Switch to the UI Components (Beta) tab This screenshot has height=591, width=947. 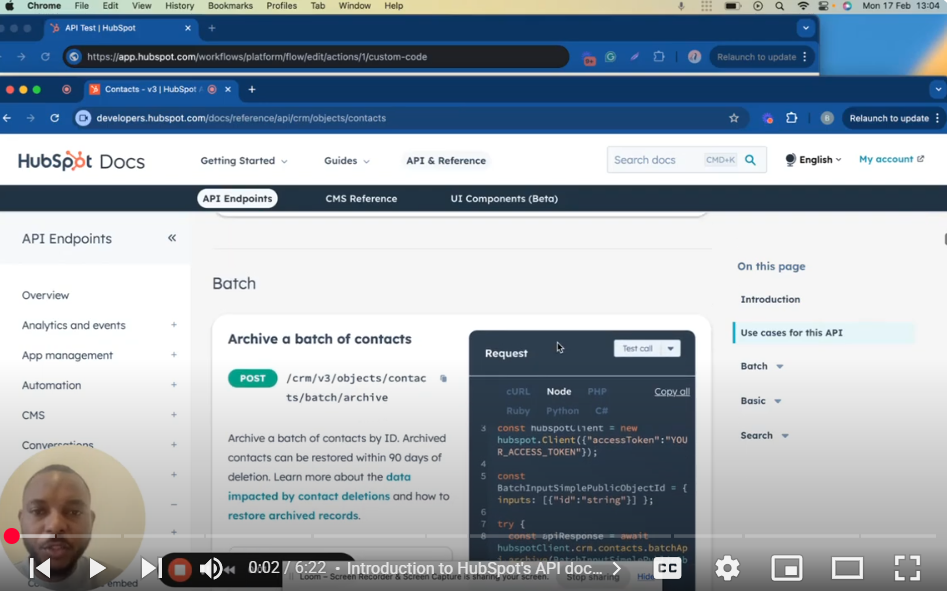[504, 199]
